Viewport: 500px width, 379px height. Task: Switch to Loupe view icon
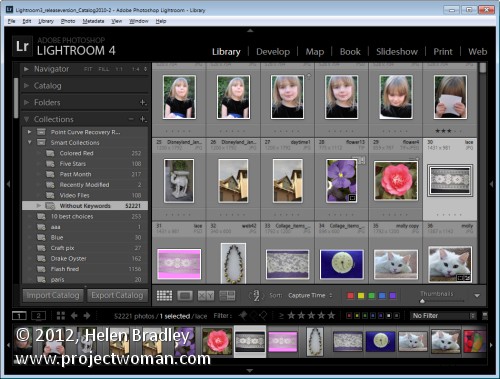(185, 295)
